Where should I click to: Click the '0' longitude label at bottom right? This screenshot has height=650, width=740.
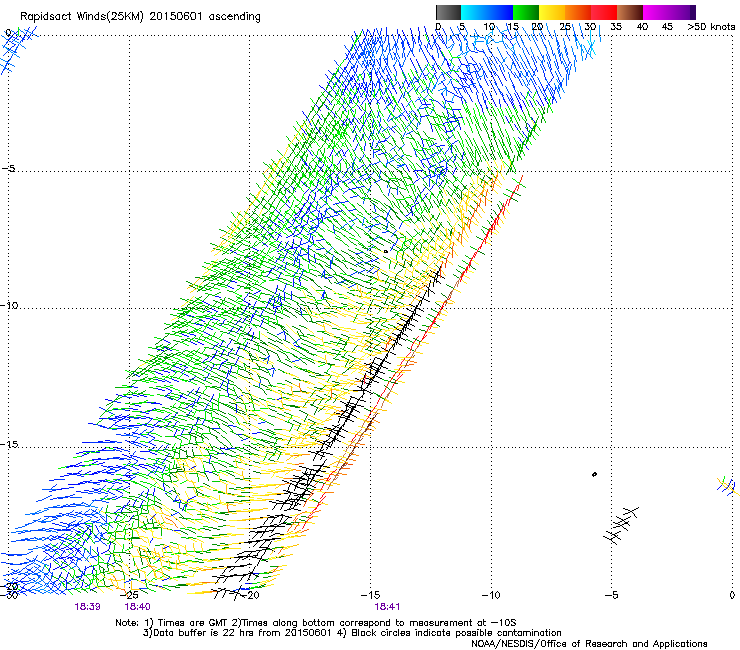tap(732, 595)
